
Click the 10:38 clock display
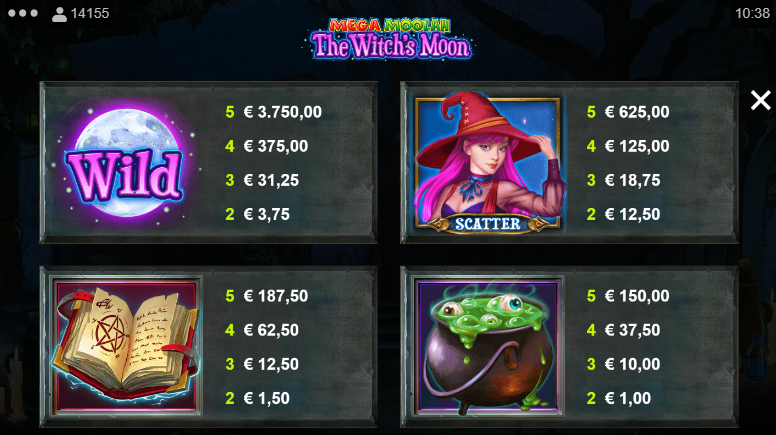point(752,13)
